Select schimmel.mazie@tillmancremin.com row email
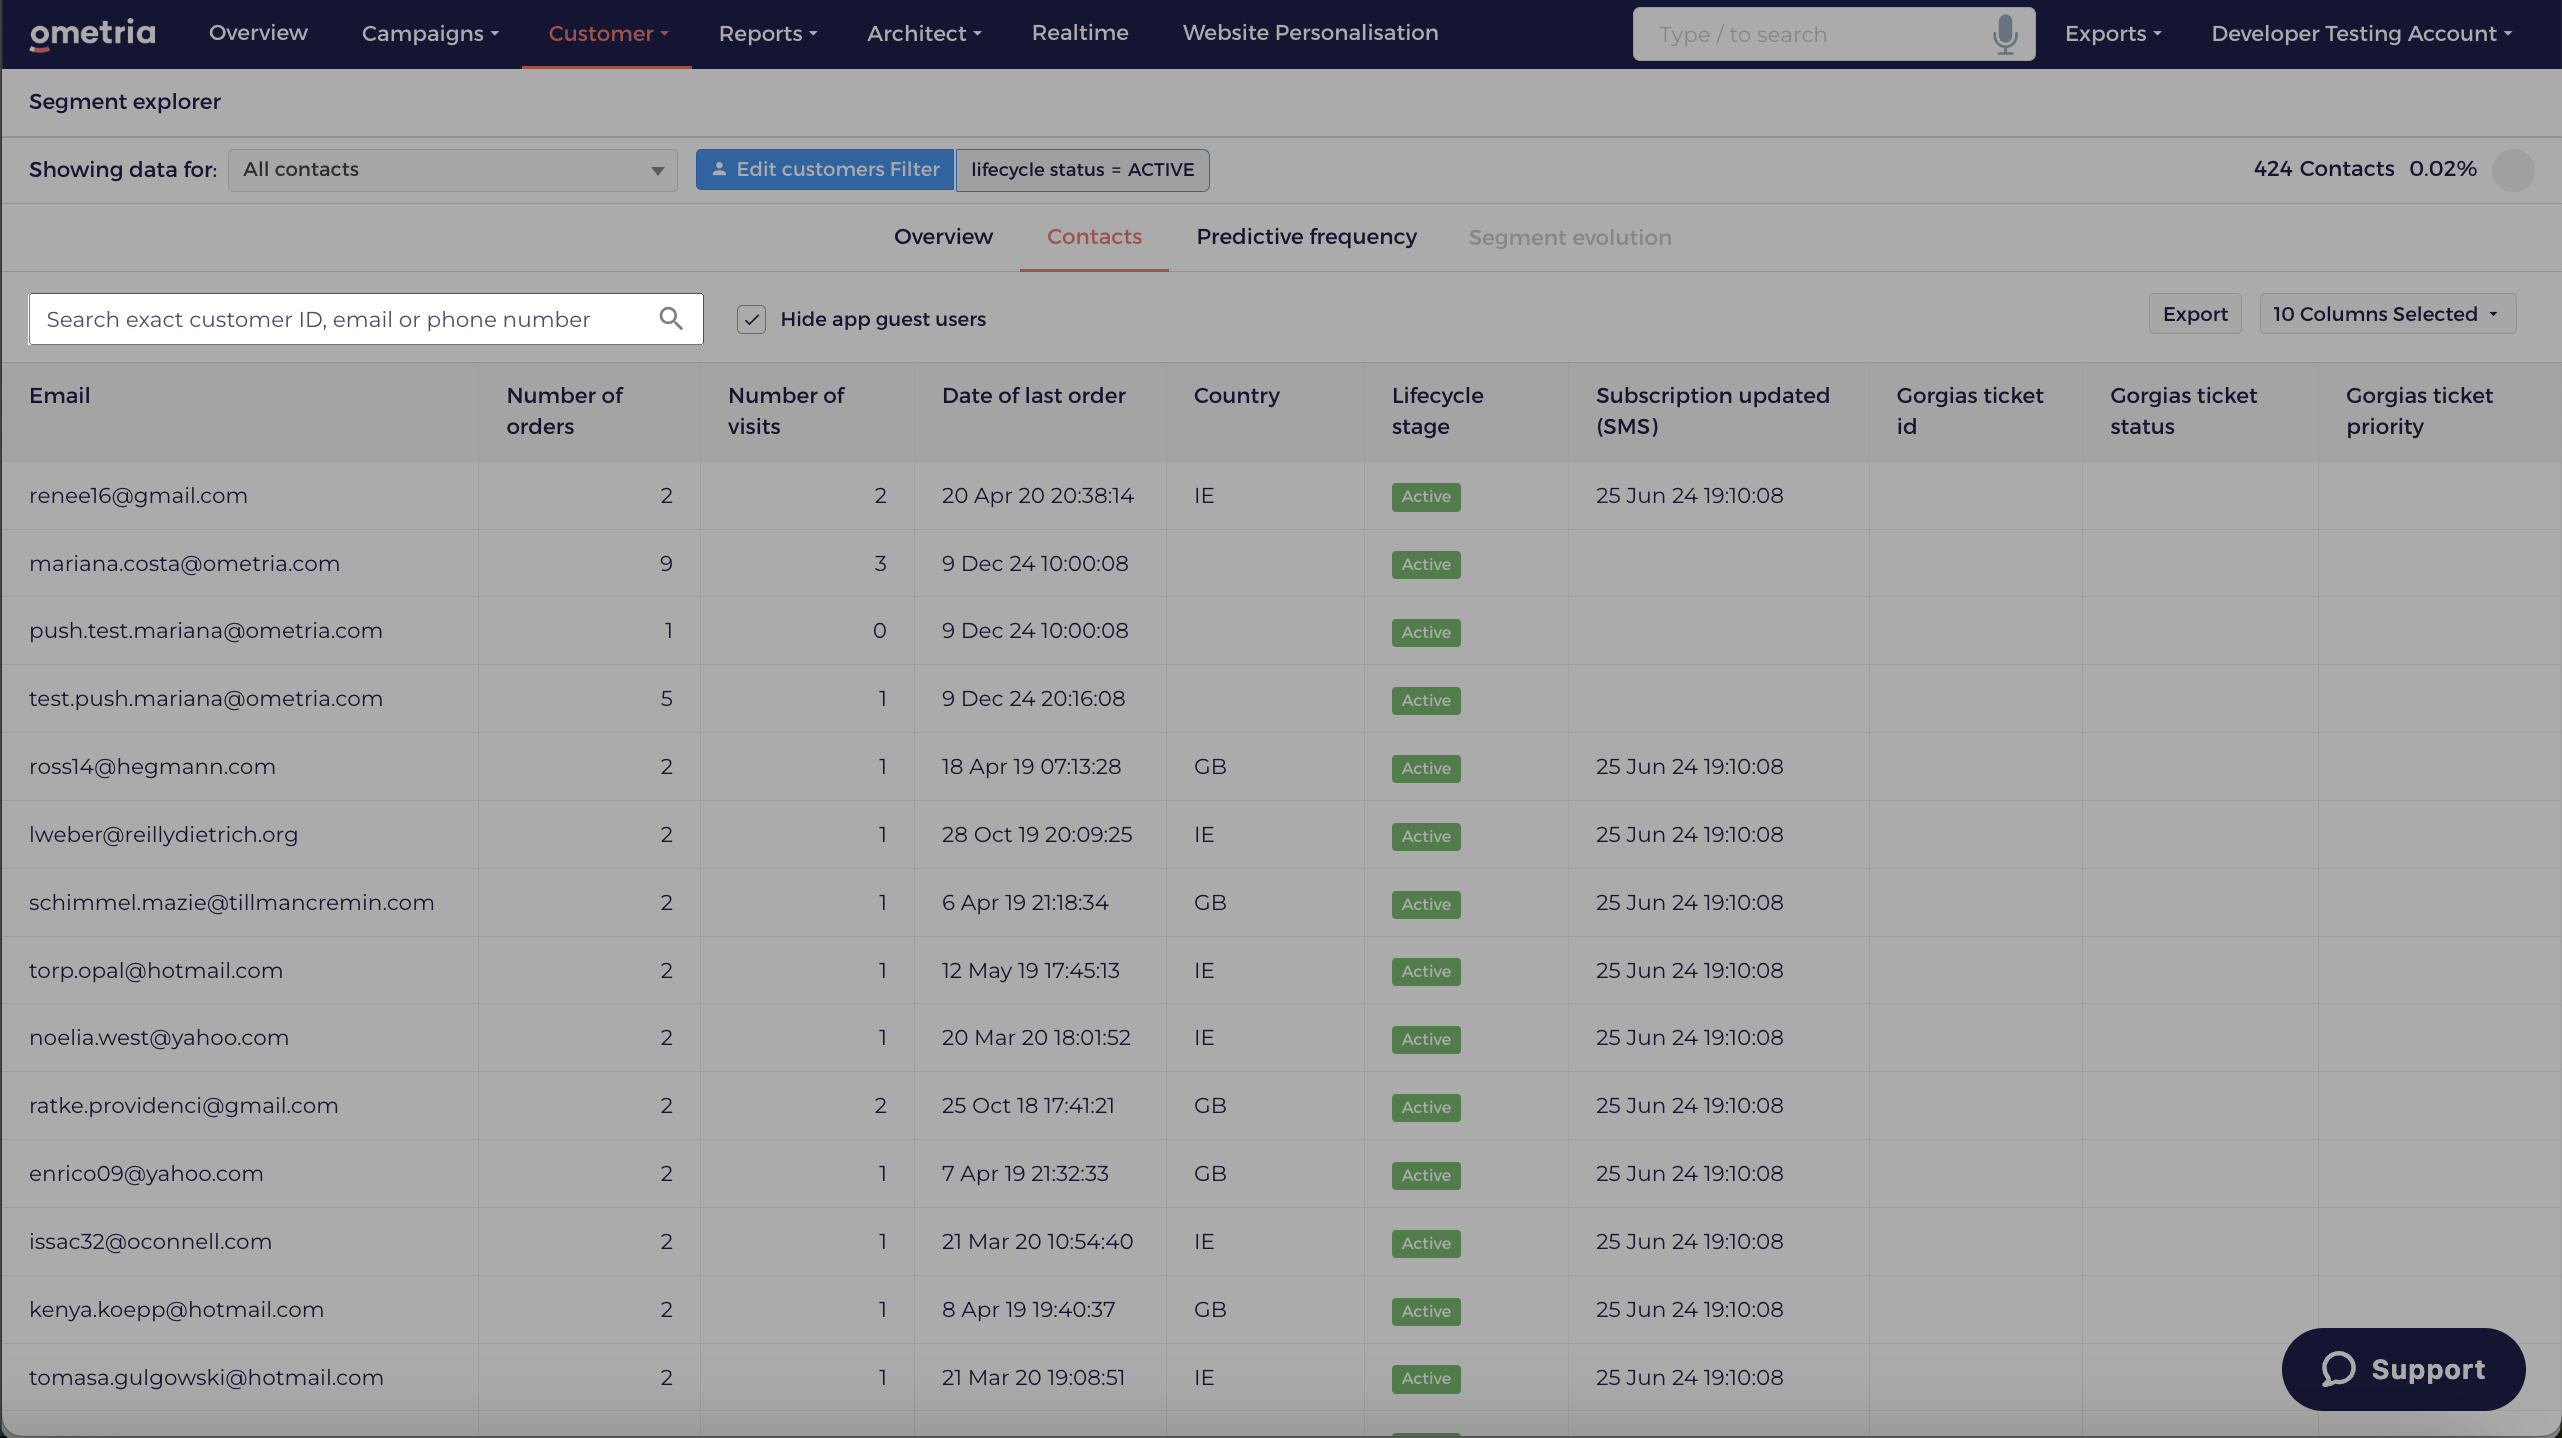Viewport: 2562px width, 1438px height. [x=232, y=903]
